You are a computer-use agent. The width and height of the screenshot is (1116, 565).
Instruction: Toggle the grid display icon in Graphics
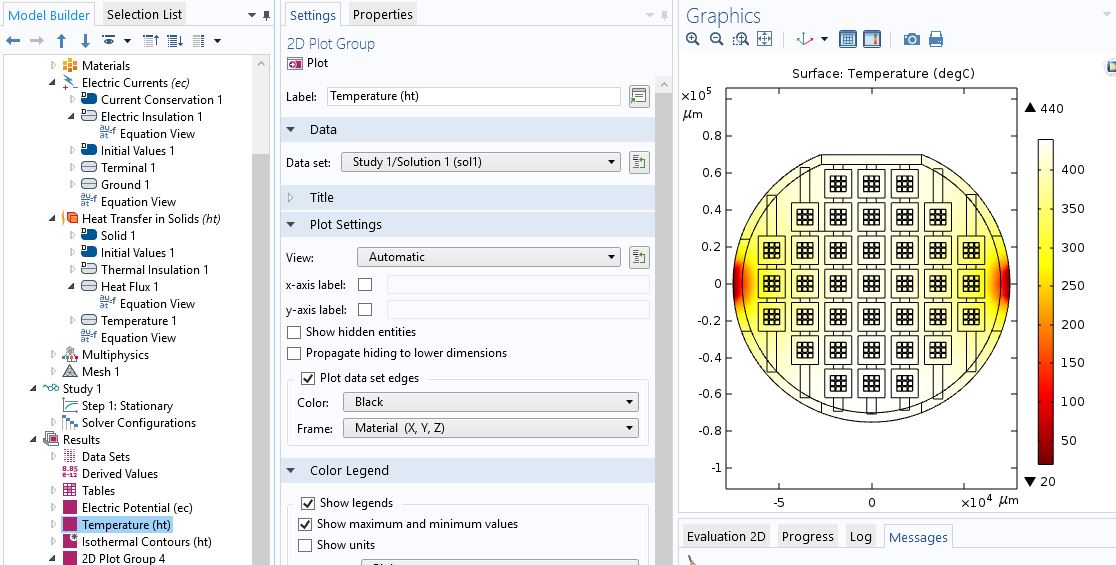(x=847, y=39)
